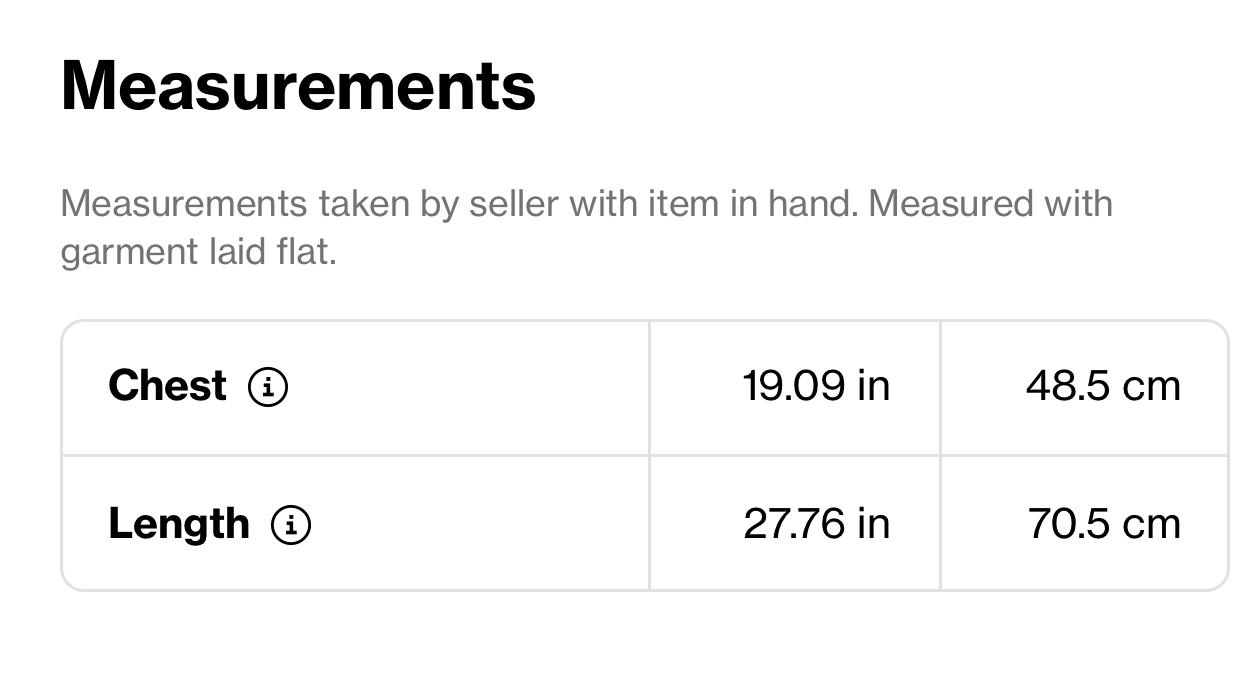
Task: Click the 70.5 cm length value
Action: pos(1104,524)
